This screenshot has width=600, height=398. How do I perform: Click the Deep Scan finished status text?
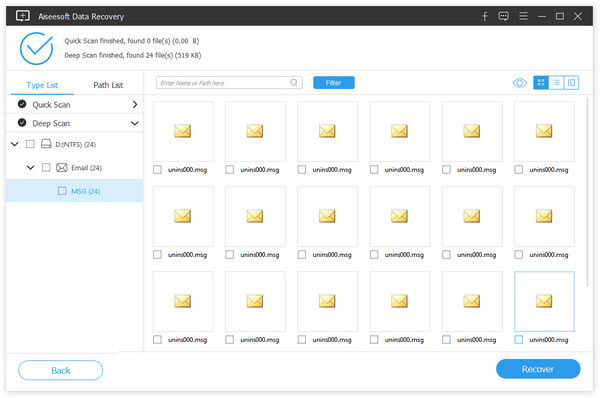point(132,55)
